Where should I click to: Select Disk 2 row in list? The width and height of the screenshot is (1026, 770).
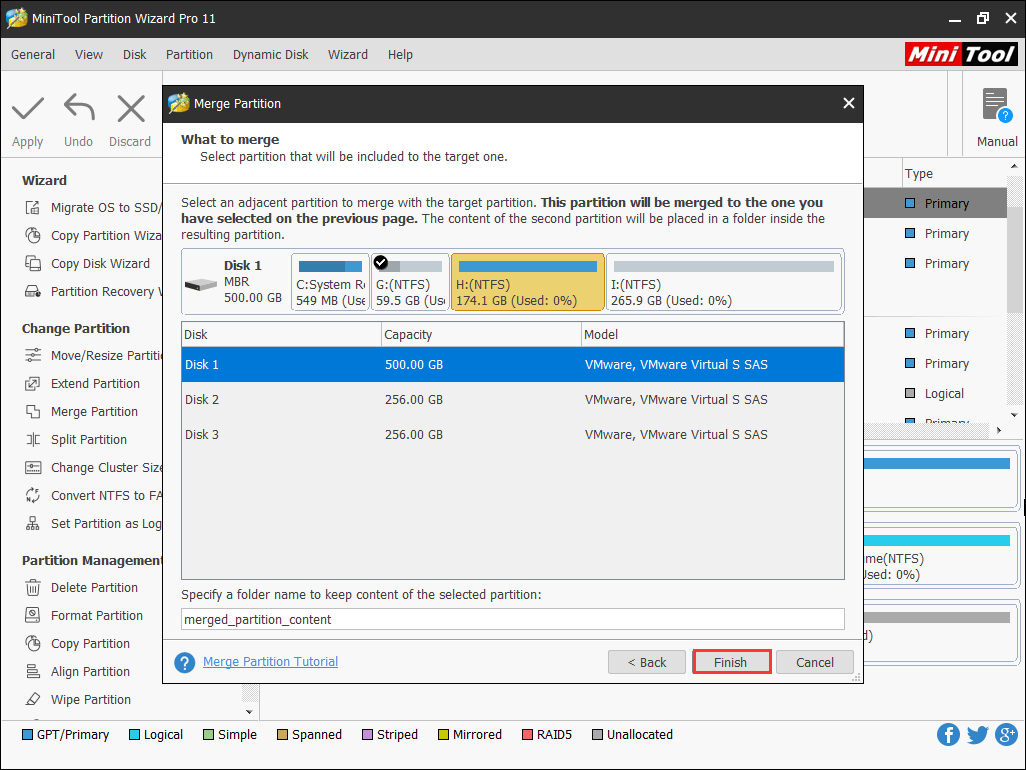pyautogui.click(x=513, y=400)
